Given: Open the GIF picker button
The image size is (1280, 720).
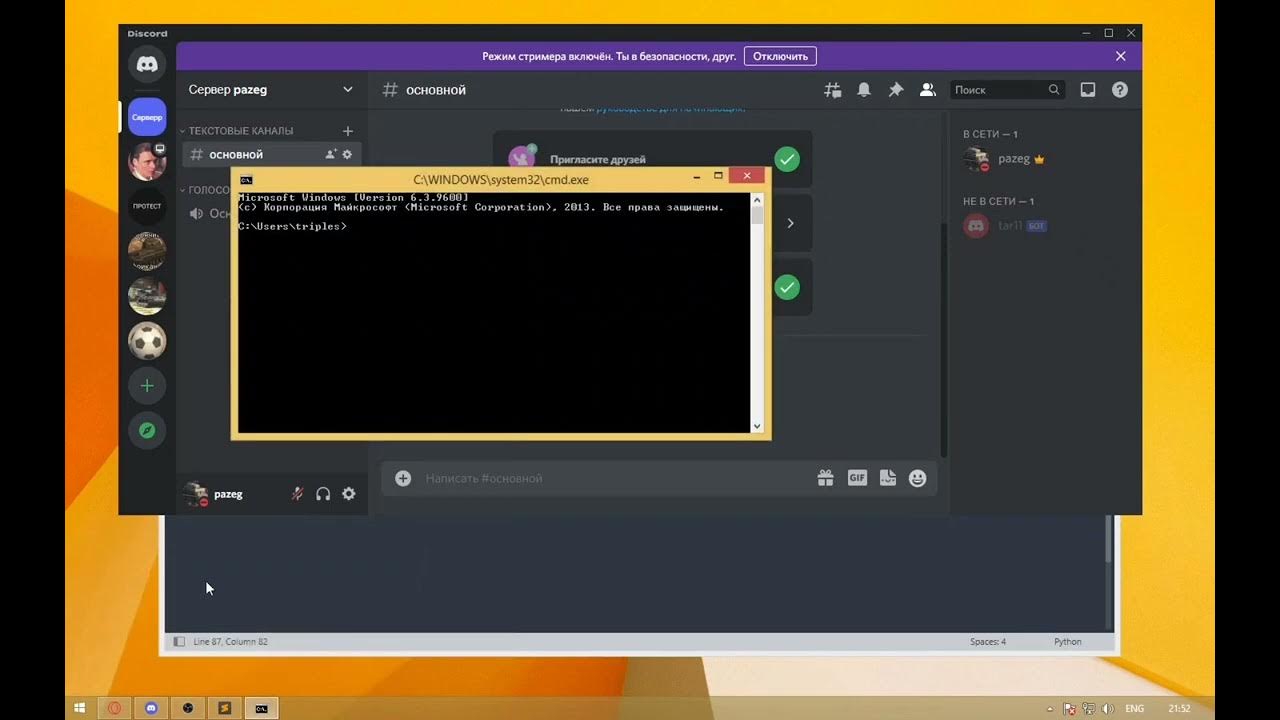Looking at the screenshot, I should tap(857, 478).
